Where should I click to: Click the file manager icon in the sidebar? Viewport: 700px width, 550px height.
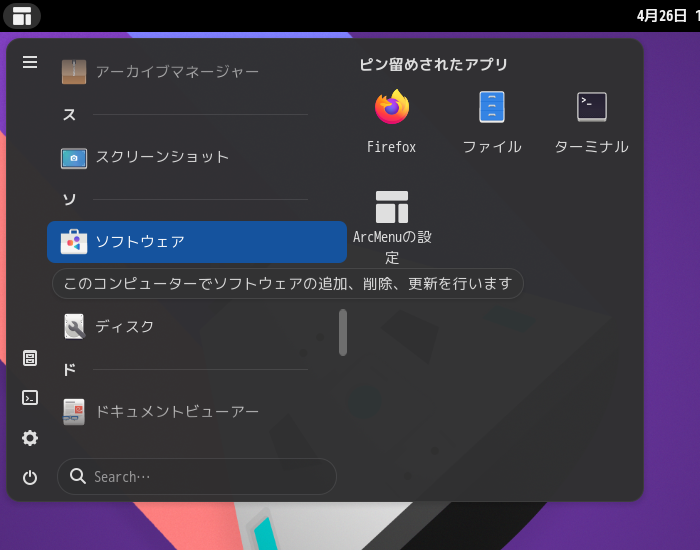click(x=30, y=358)
